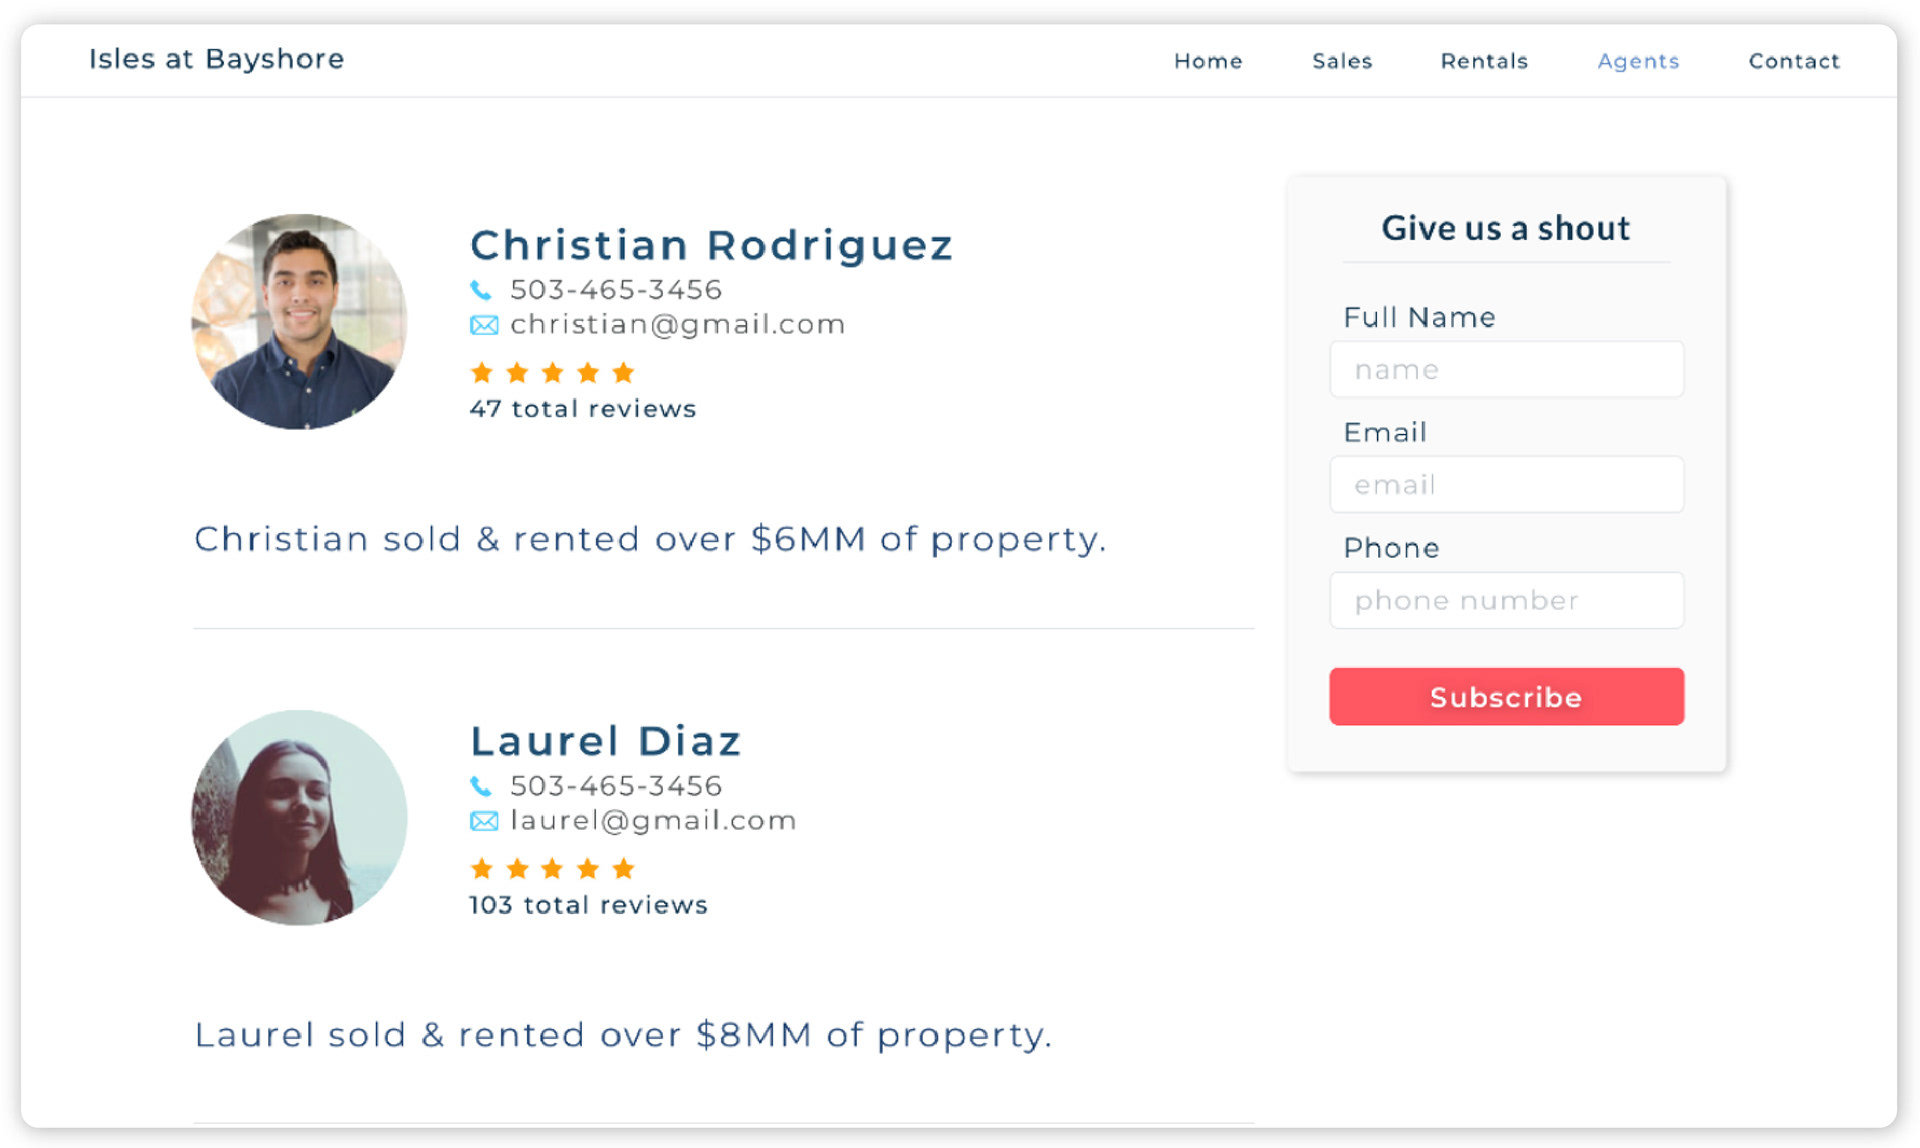
Task: Click Laurel Diaz's first rating star
Action: pos(482,868)
